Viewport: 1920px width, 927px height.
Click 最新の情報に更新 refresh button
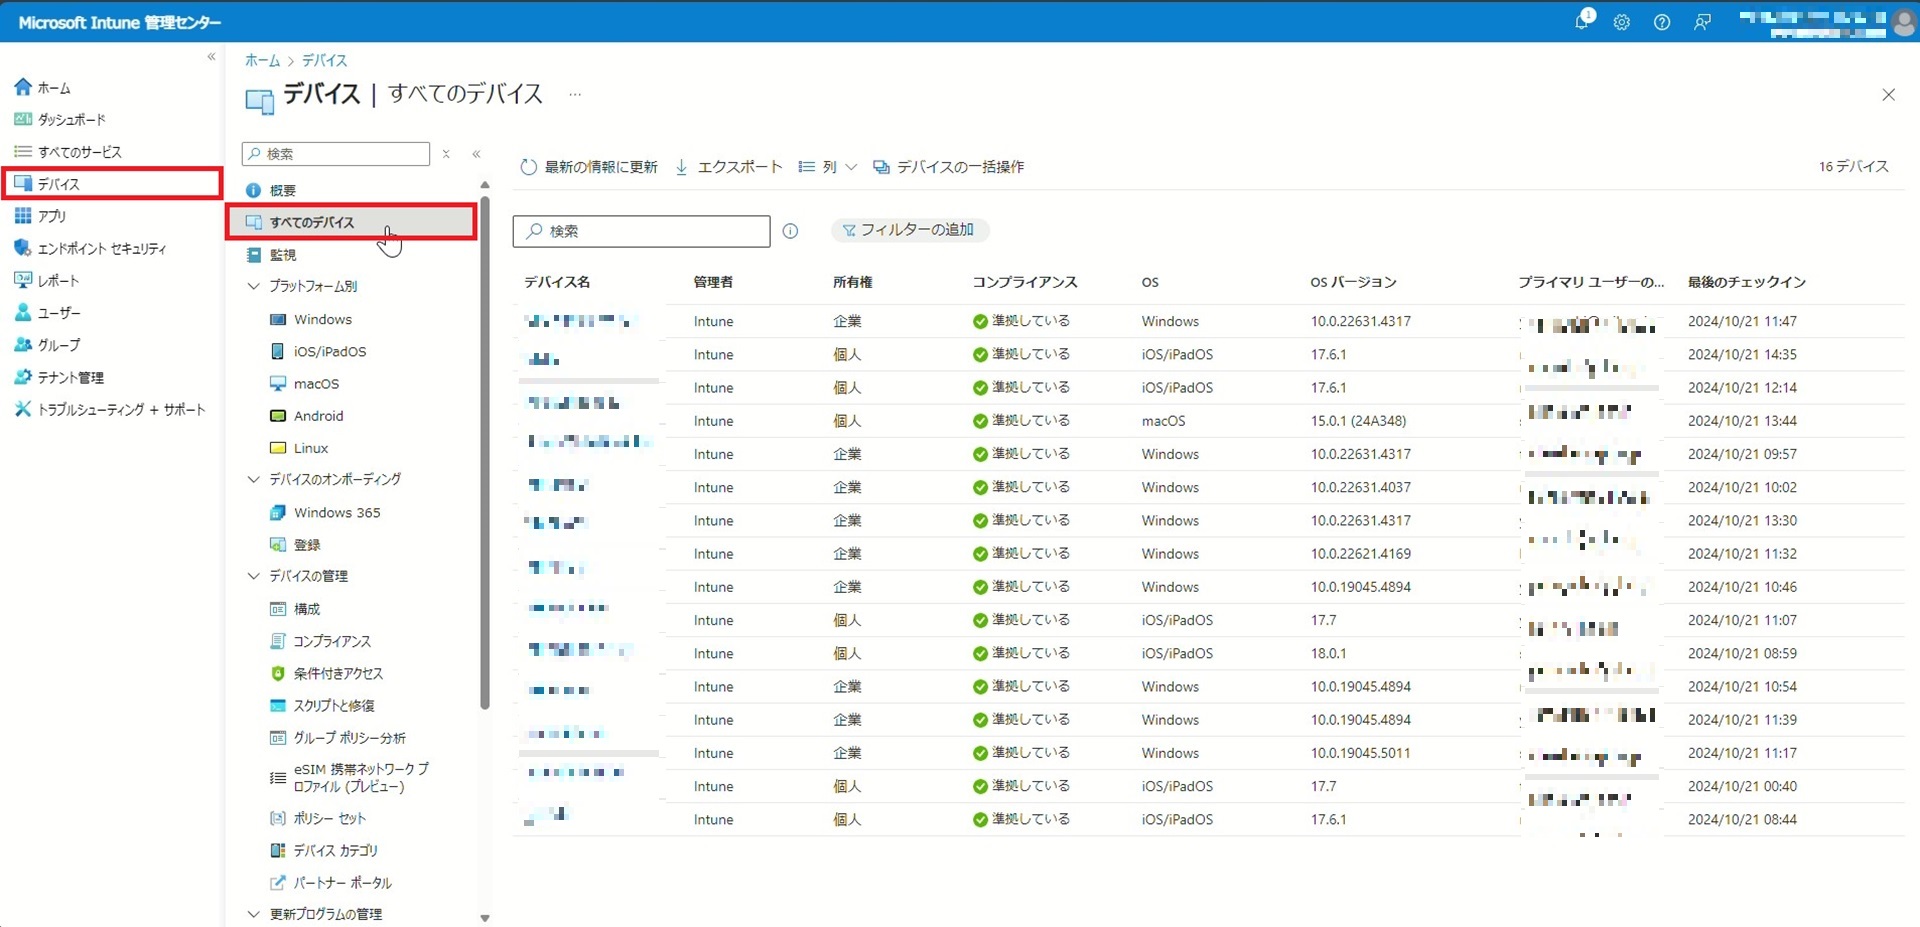click(x=589, y=167)
